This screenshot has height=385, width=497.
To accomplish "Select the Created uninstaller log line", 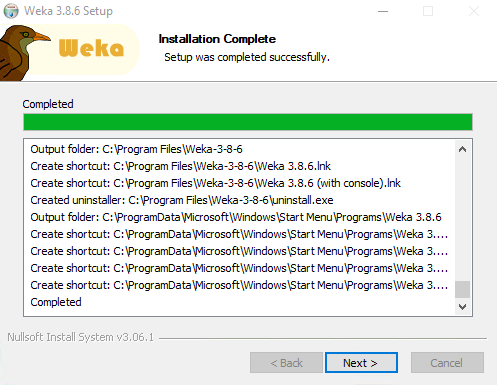I will coord(182,200).
